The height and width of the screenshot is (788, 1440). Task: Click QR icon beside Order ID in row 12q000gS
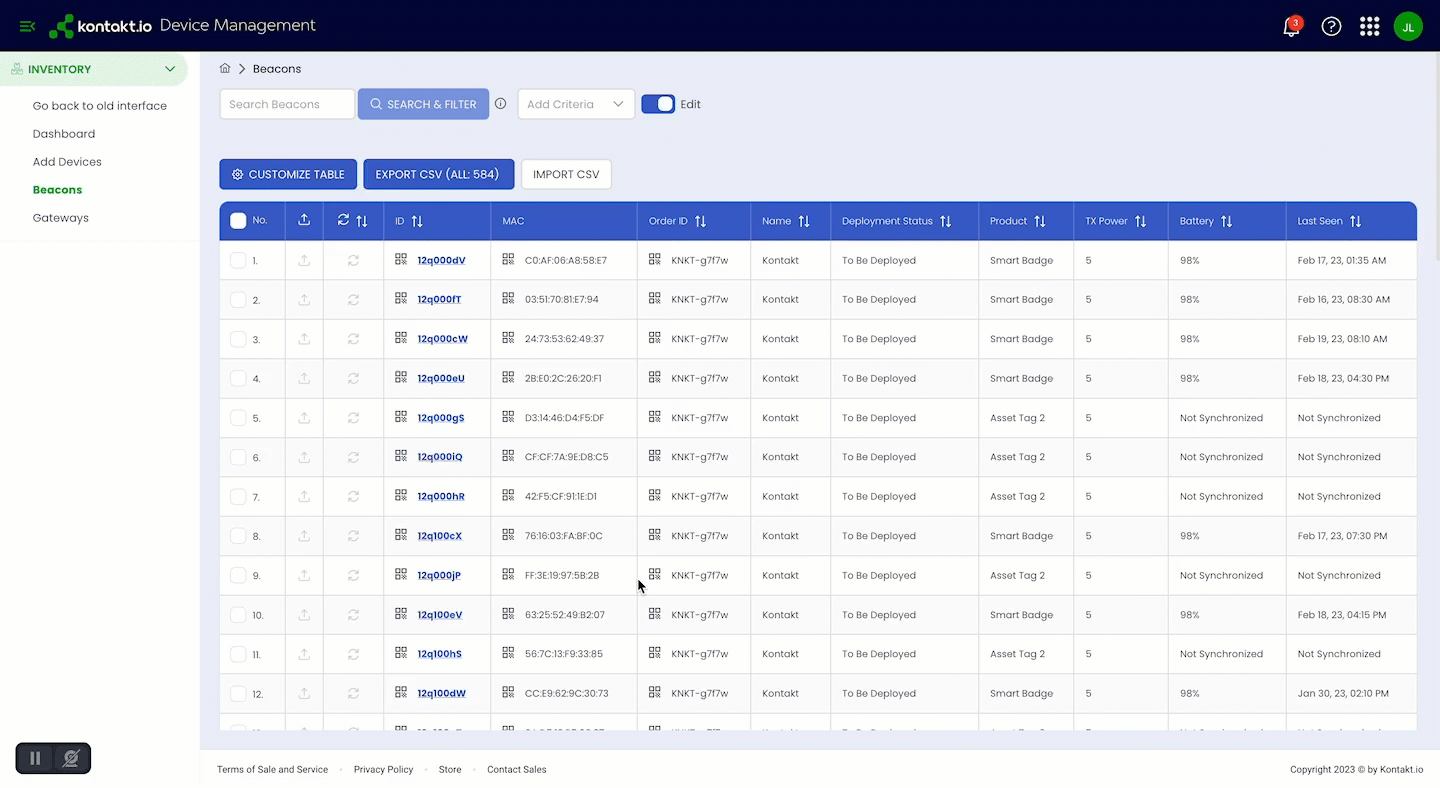pyautogui.click(x=655, y=417)
